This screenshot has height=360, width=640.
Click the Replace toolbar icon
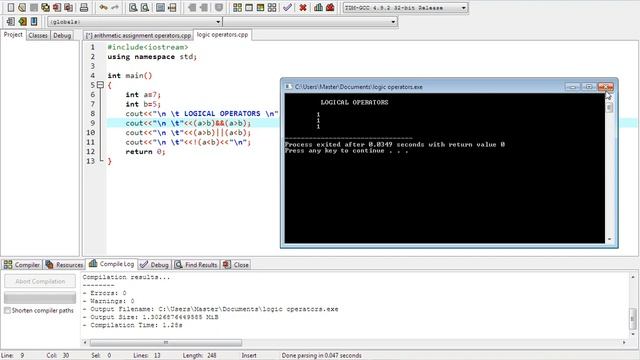pyautogui.click(x=144, y=7)
